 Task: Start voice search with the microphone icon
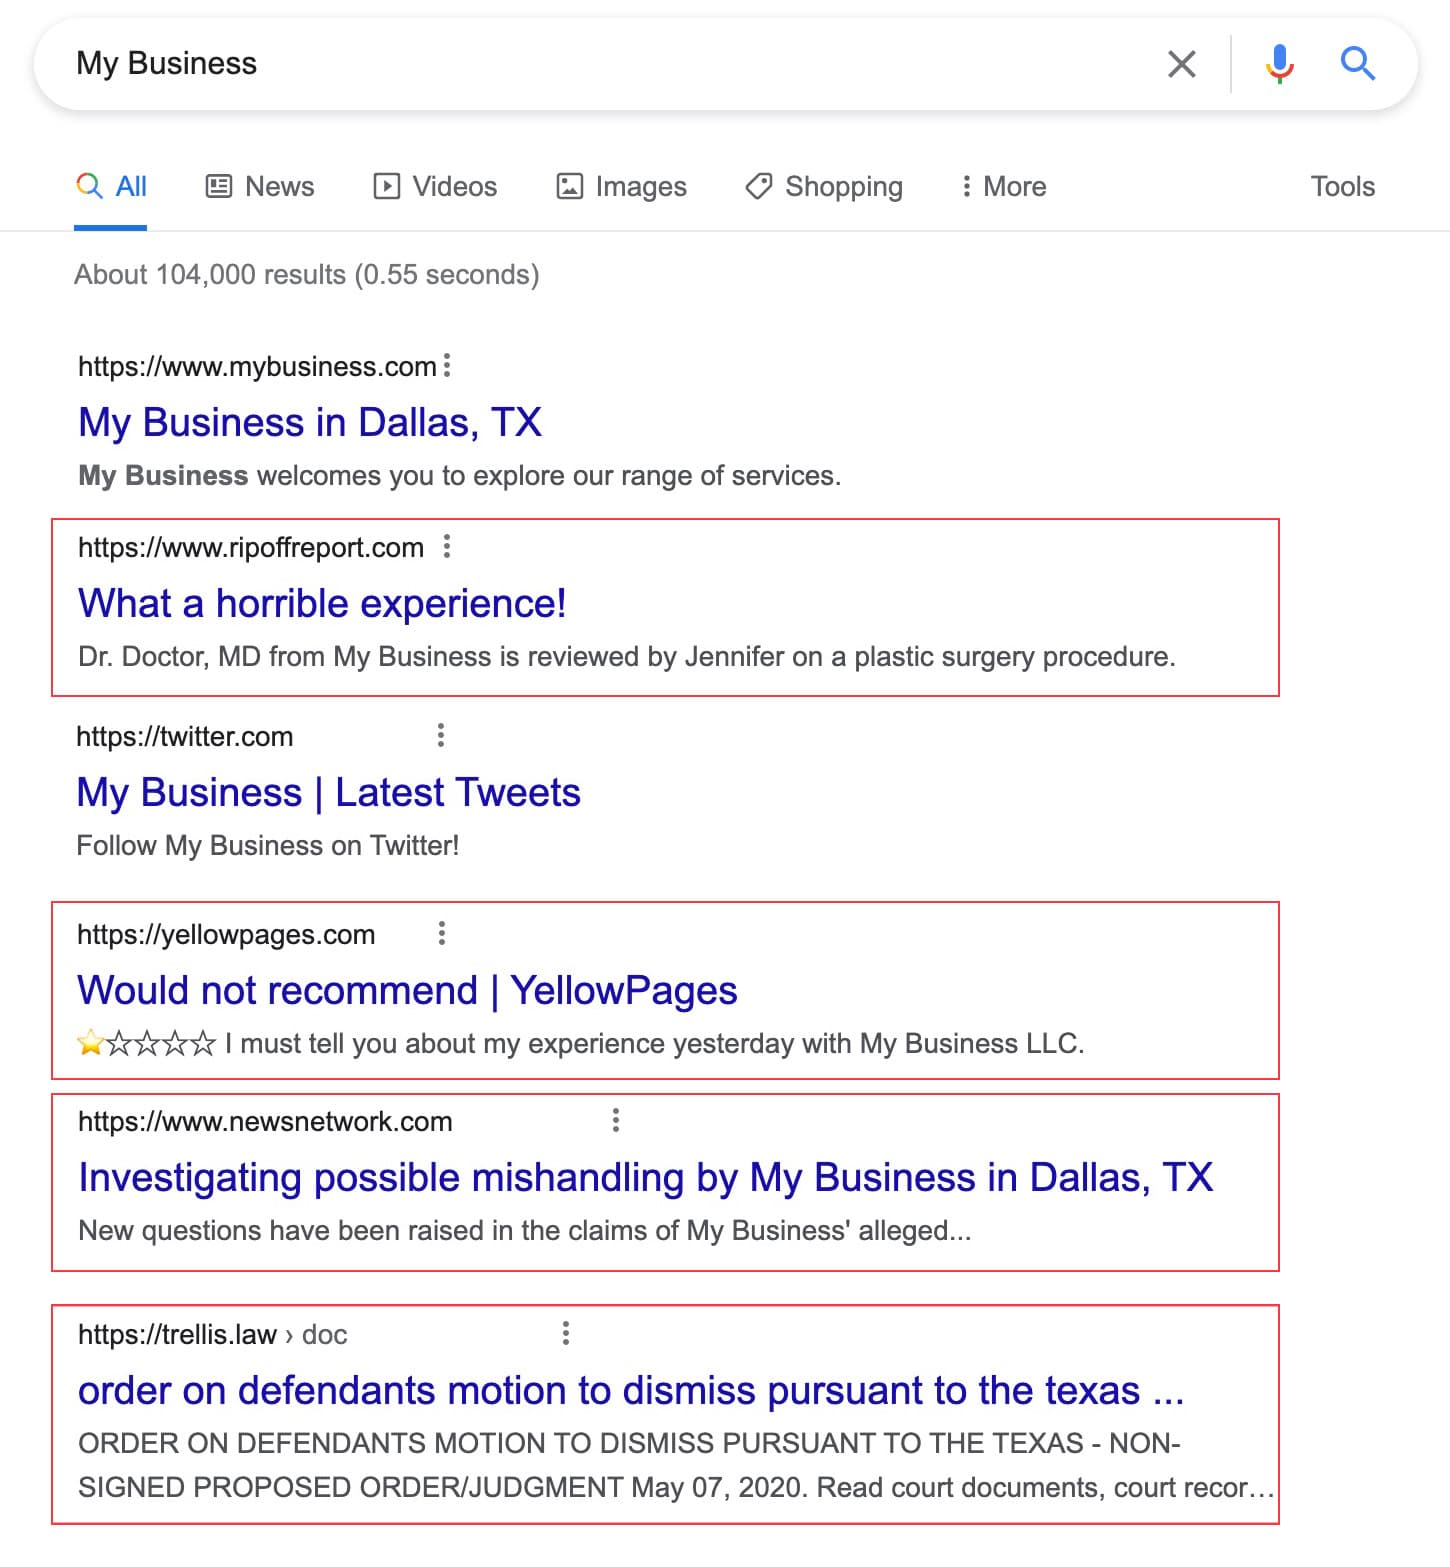tap(1279, 64)
